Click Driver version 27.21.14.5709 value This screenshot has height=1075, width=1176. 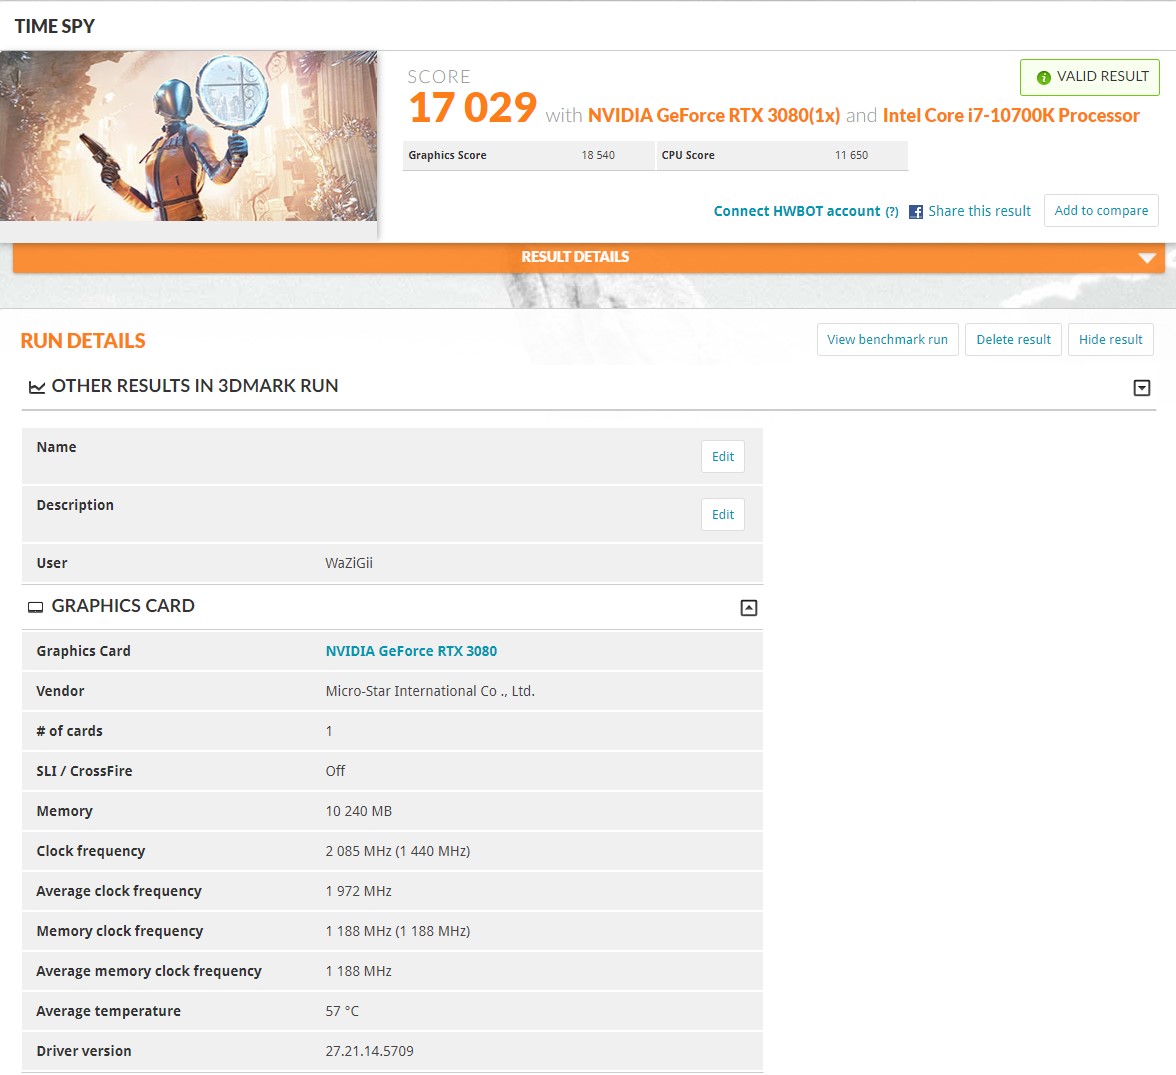pos(370,1050)
